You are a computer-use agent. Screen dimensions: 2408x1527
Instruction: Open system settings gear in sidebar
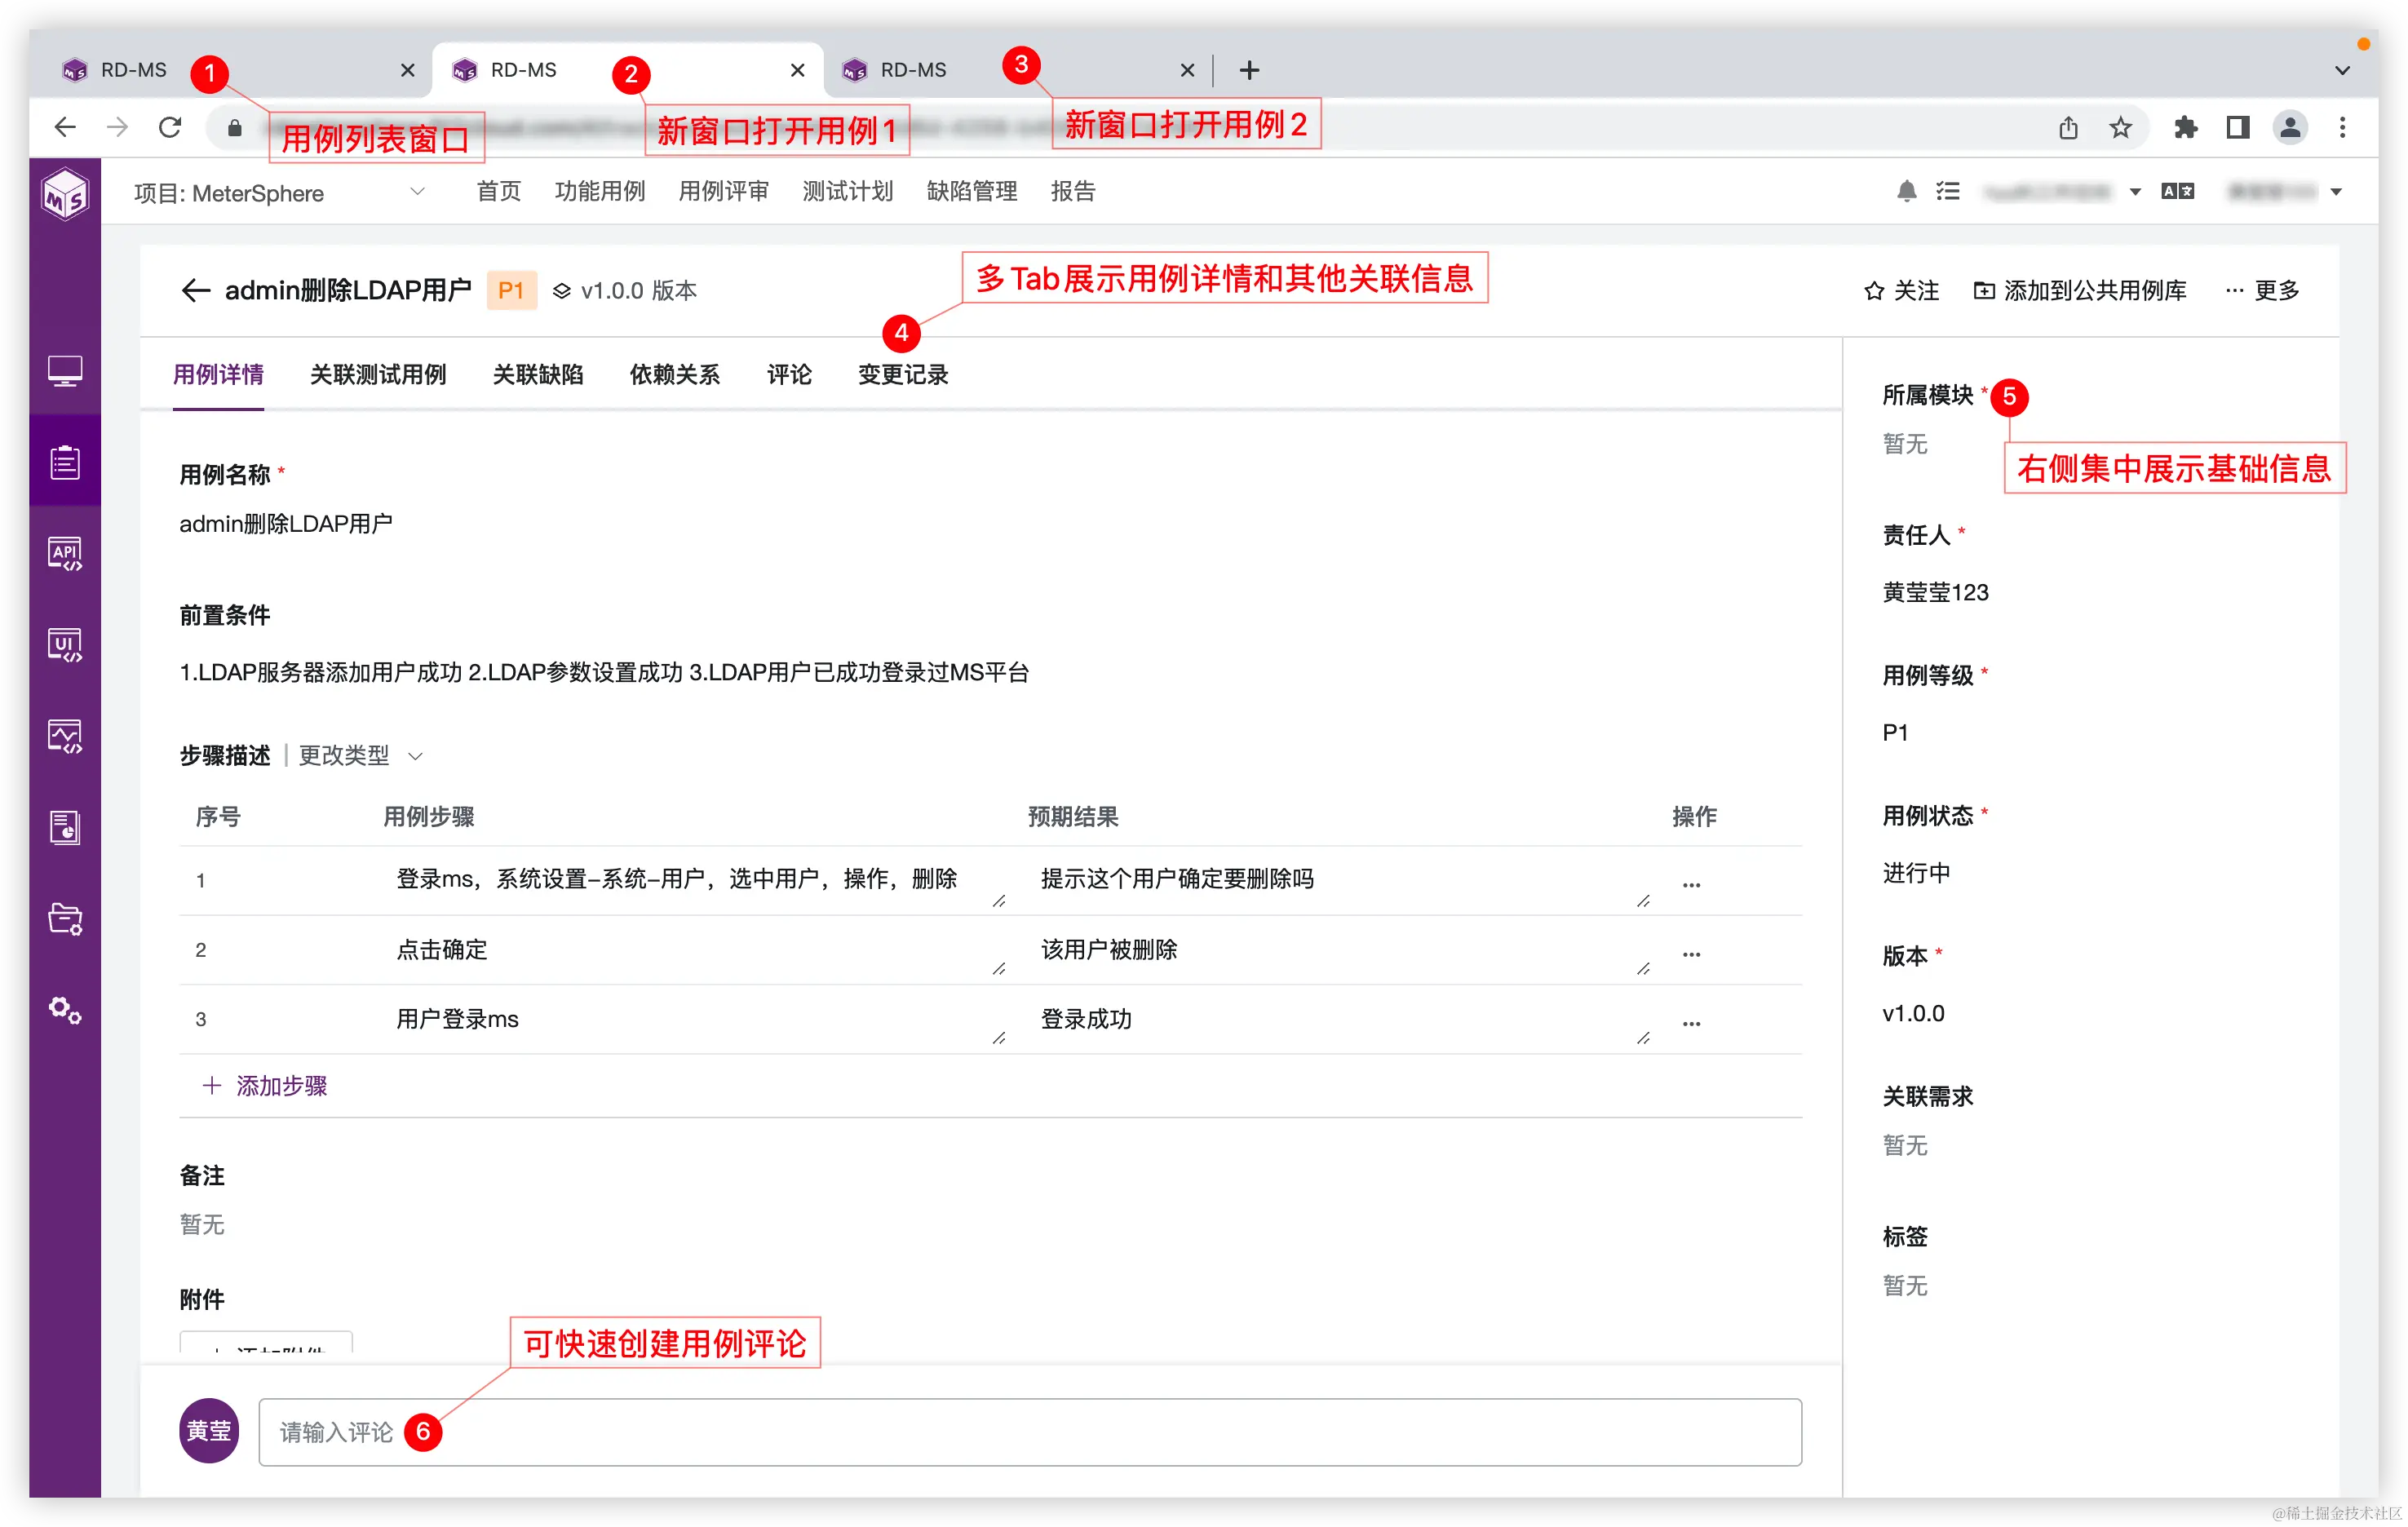pyautogui.click(x=64, y=1011)
